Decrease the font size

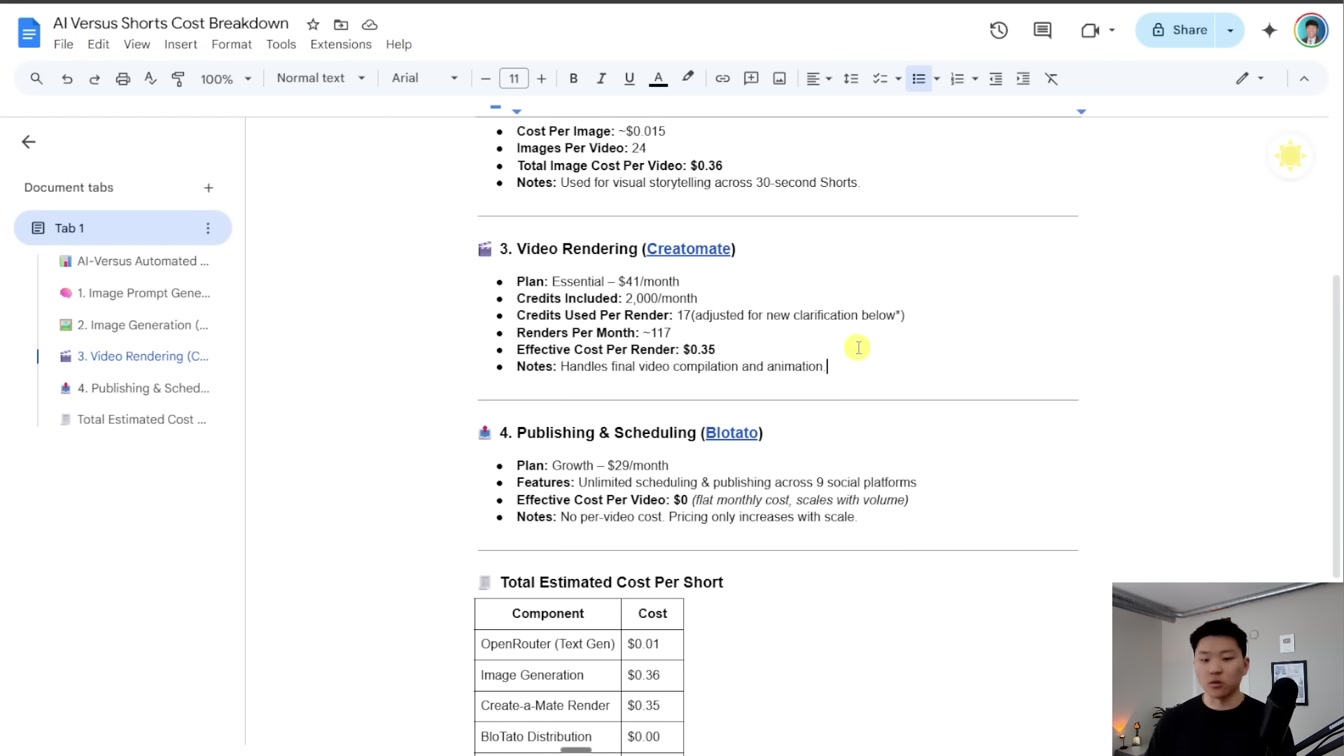[486, 78]
